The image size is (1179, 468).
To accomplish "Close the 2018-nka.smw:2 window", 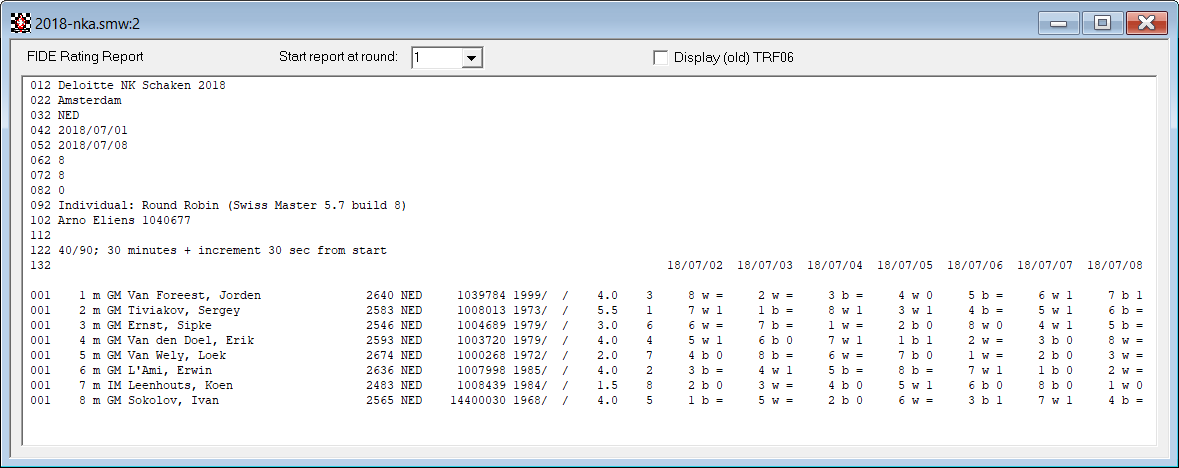I will 1146,23.
